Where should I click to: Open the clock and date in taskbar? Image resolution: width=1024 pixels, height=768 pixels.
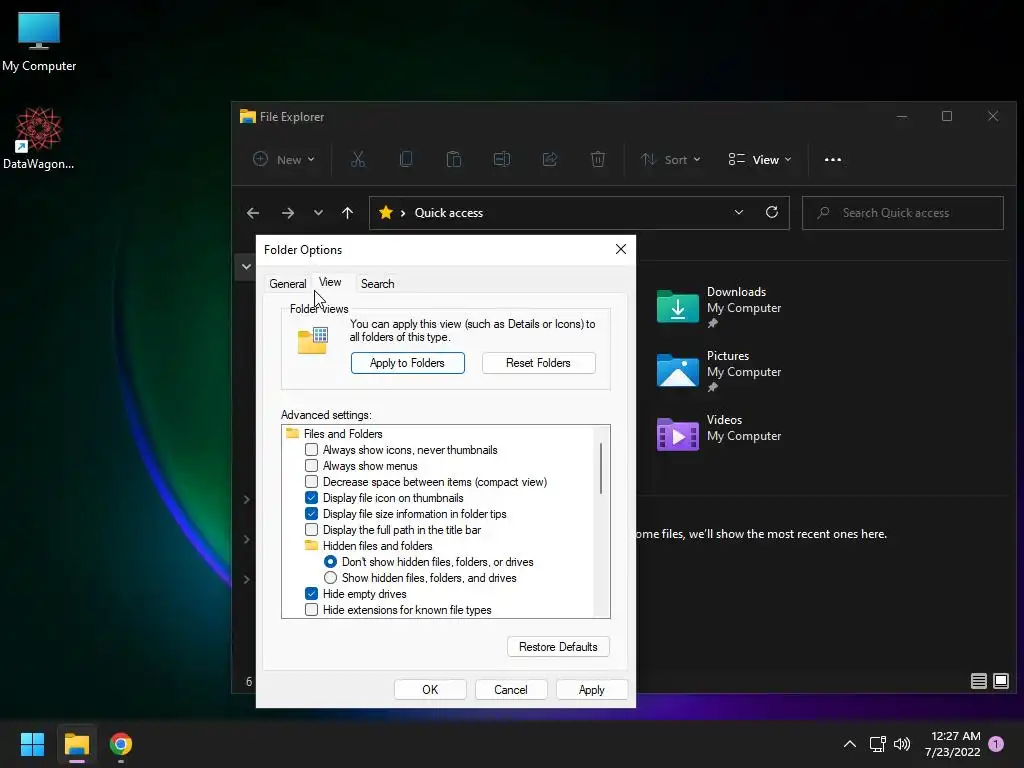[x=952, y=744]
